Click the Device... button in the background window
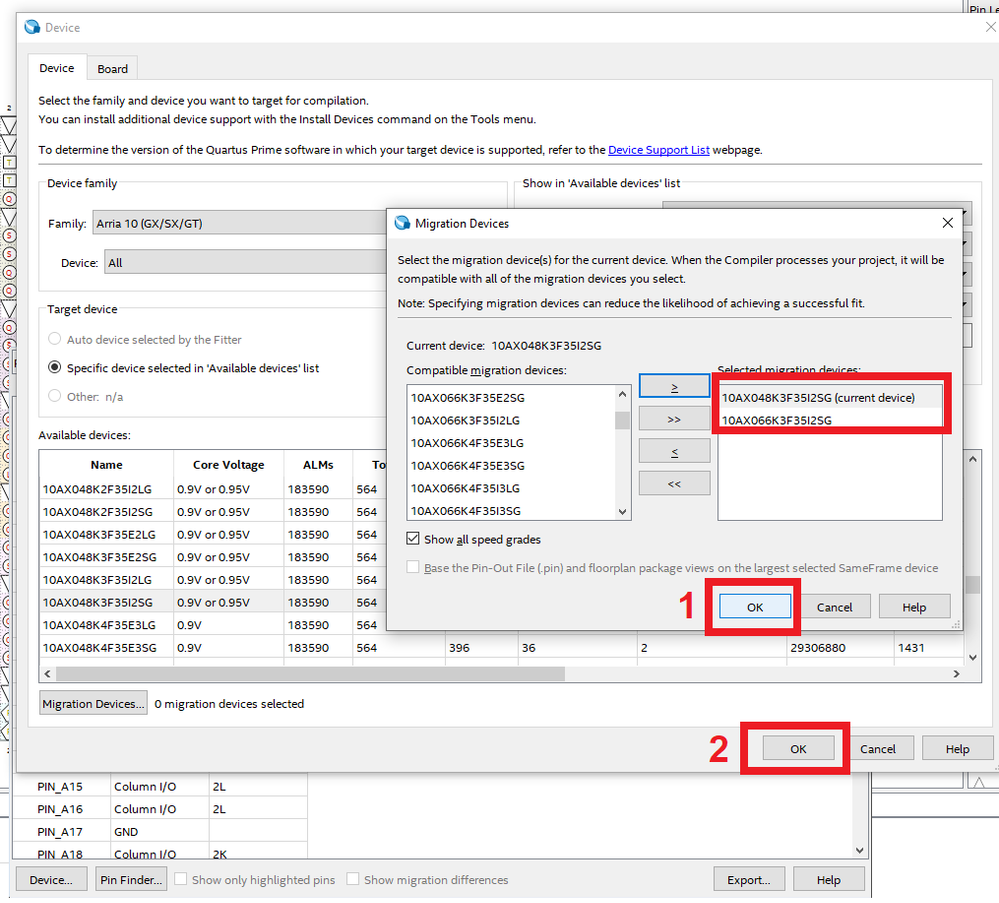The image size is (999, 903). [51, 879]
